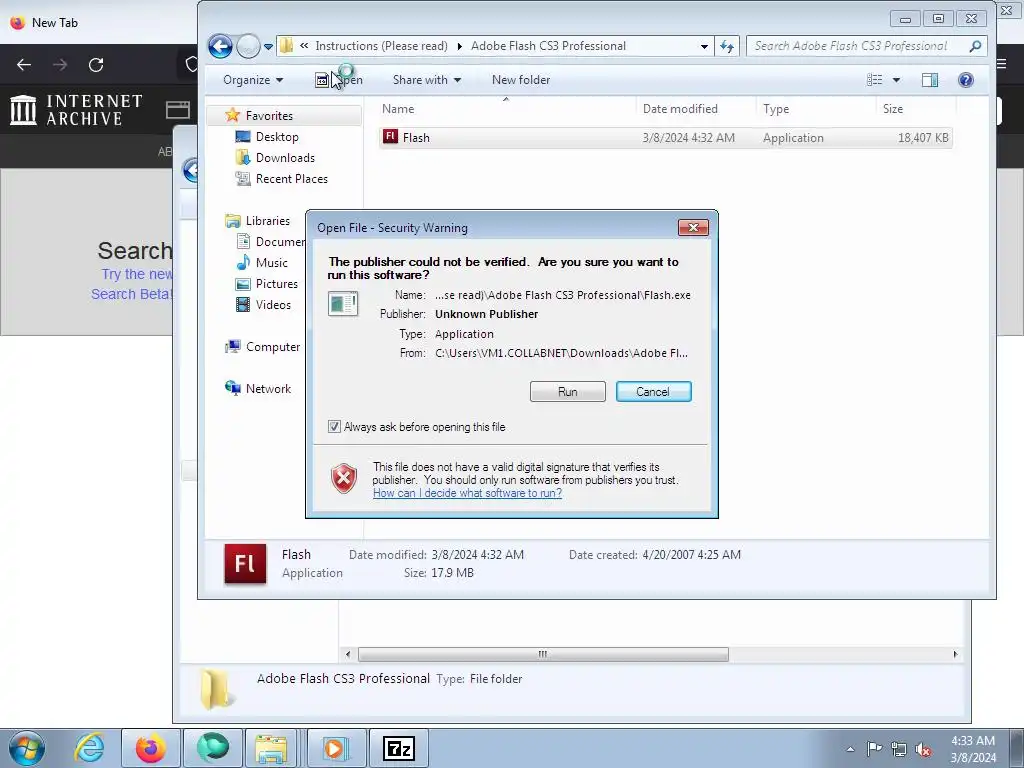Click the Internet Archive logo
This screenshot has width=1024, height=768.
pyautogui.click(x=76, y=110)
